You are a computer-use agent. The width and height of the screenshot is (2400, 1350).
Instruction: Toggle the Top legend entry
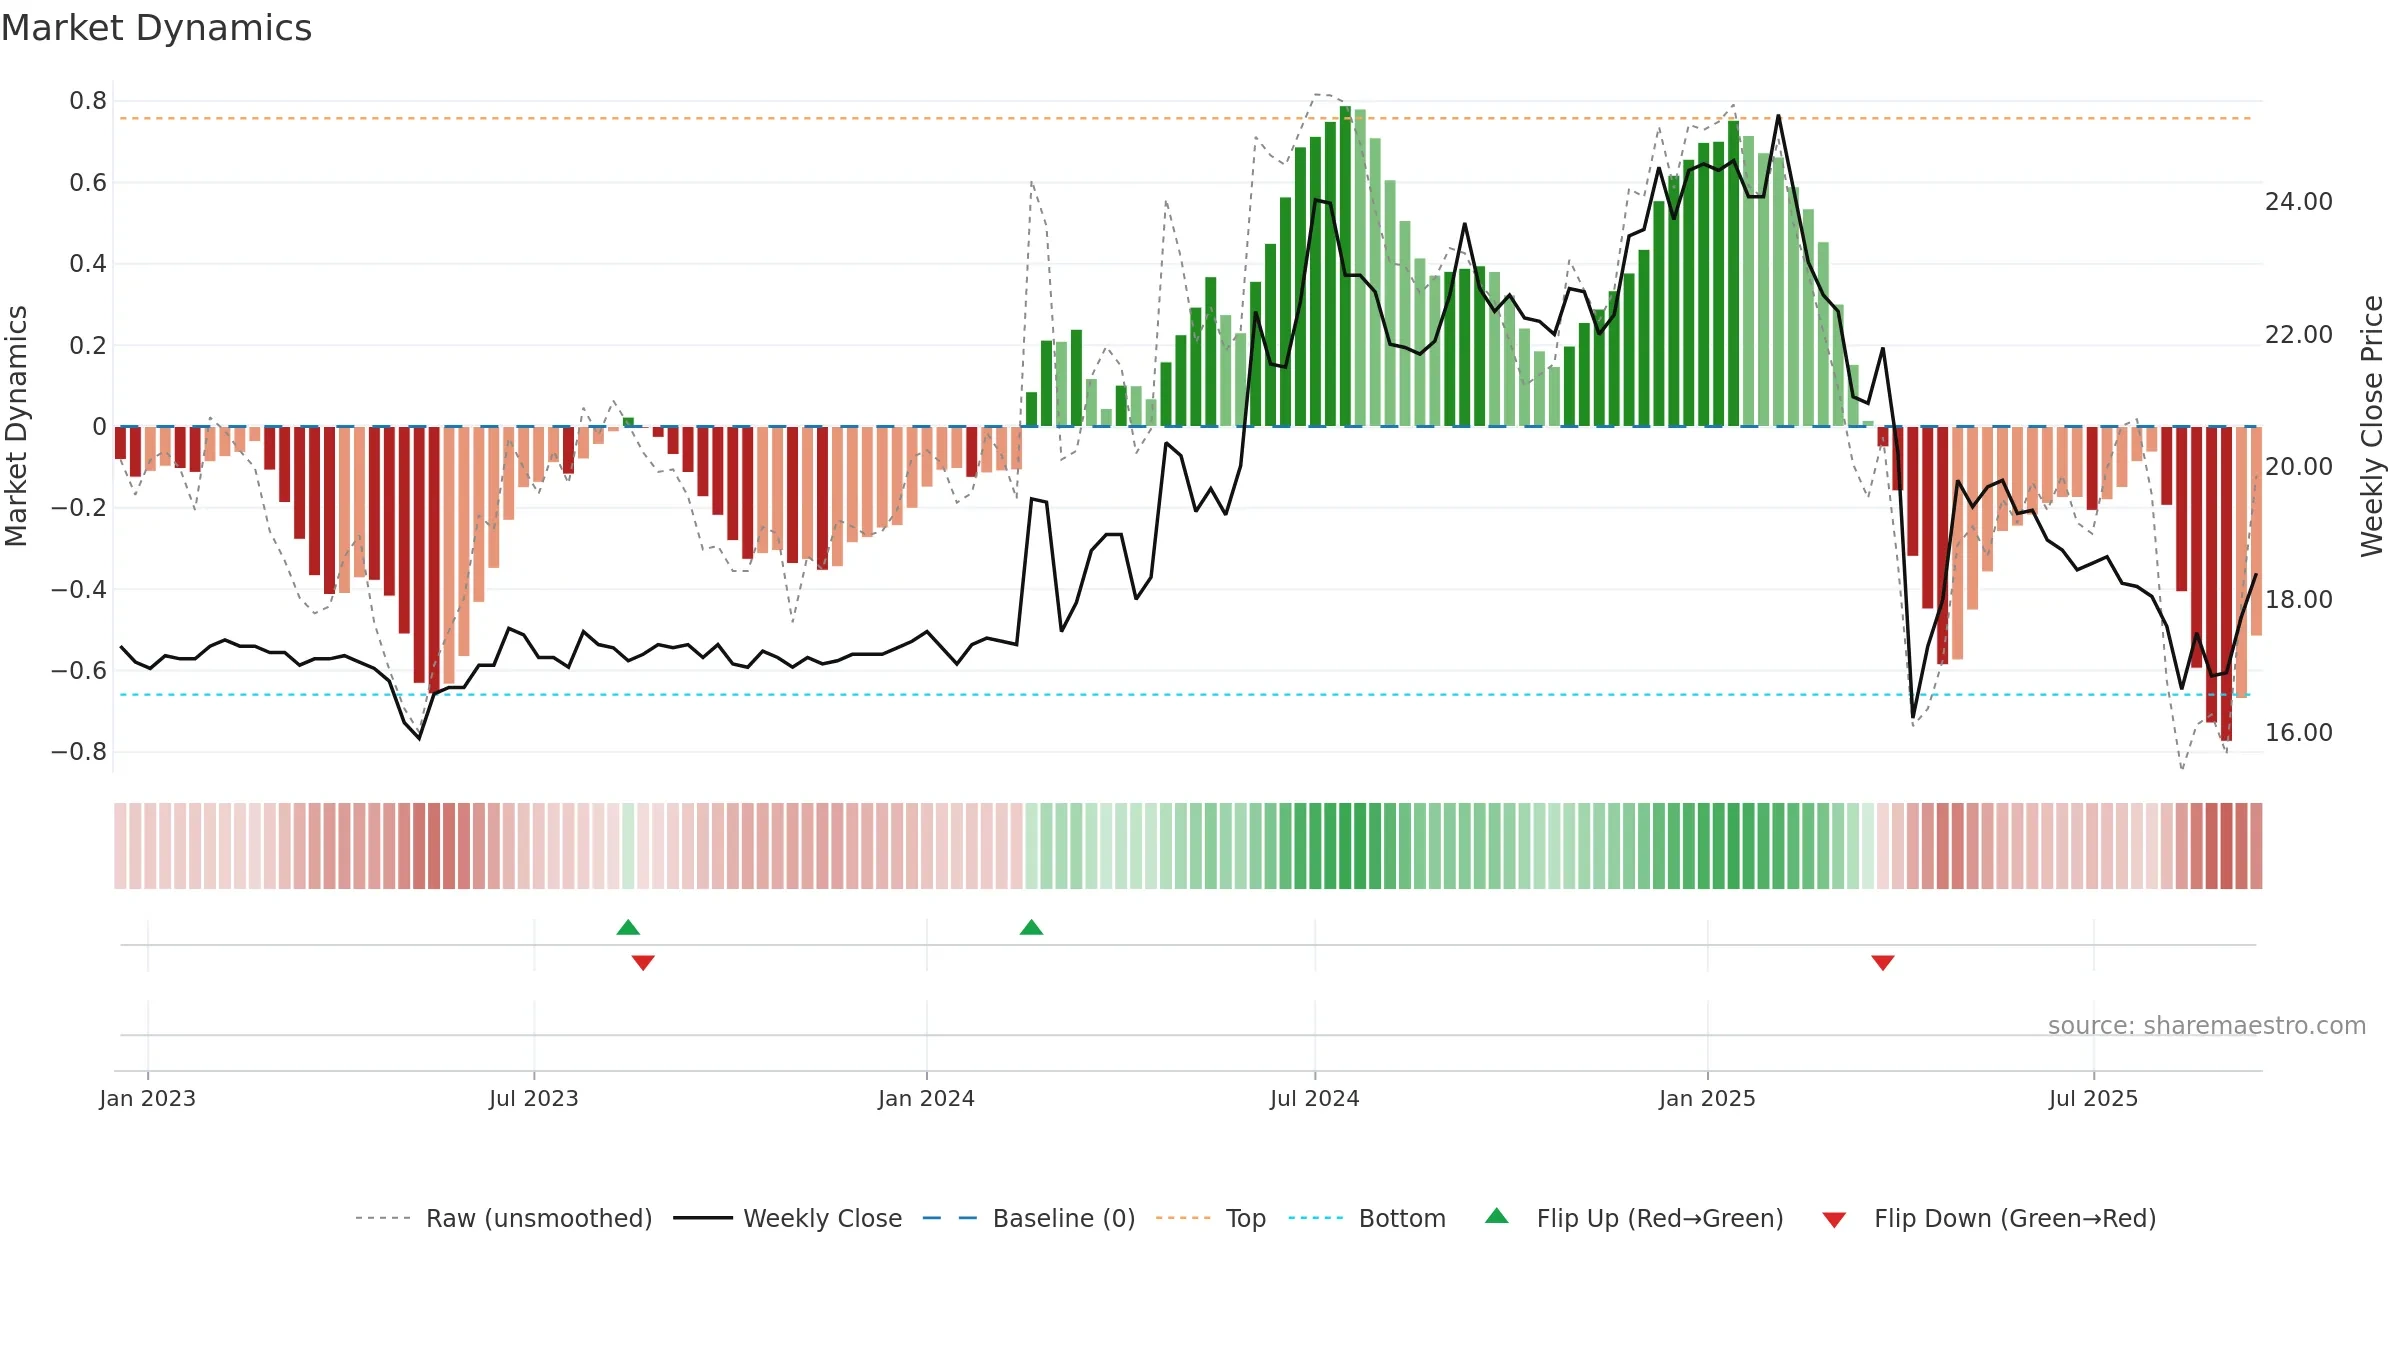1210,1218
